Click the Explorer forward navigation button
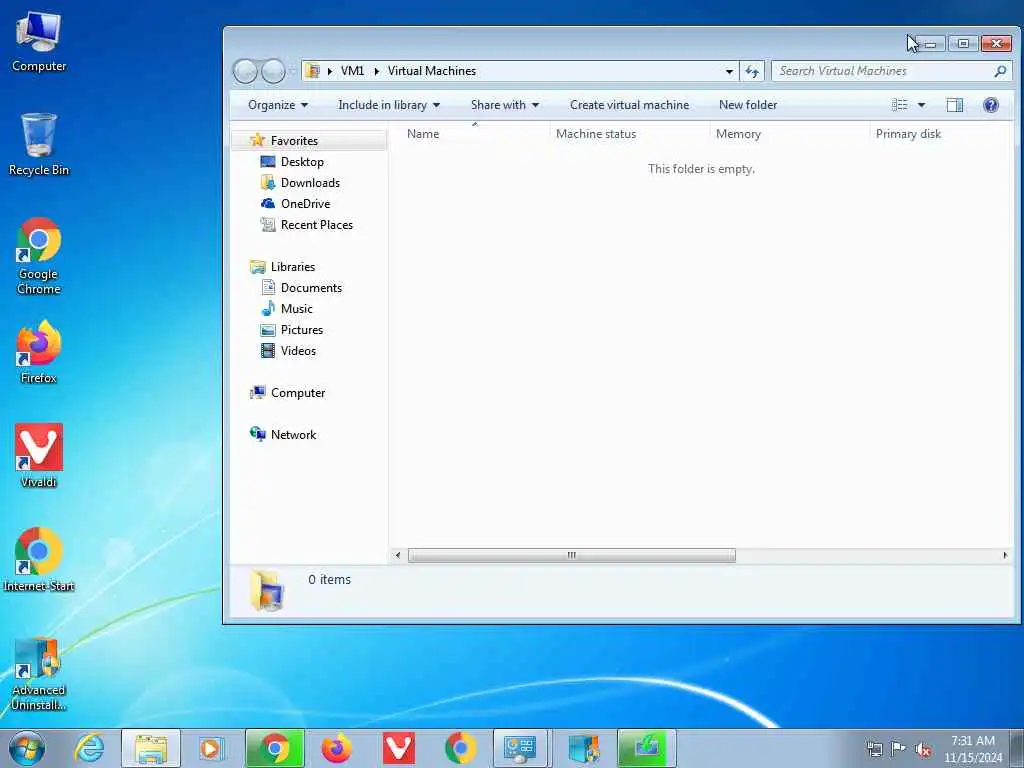This screenshot has width=1024, height=768. click(x=273, y=71)
